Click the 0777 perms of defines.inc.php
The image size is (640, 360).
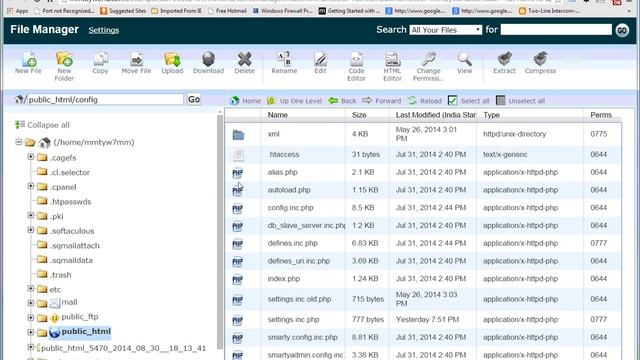click(598, 243)
